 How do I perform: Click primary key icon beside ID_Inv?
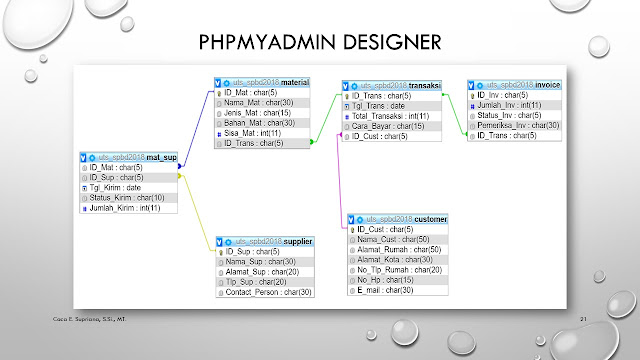tap(473, 96)
